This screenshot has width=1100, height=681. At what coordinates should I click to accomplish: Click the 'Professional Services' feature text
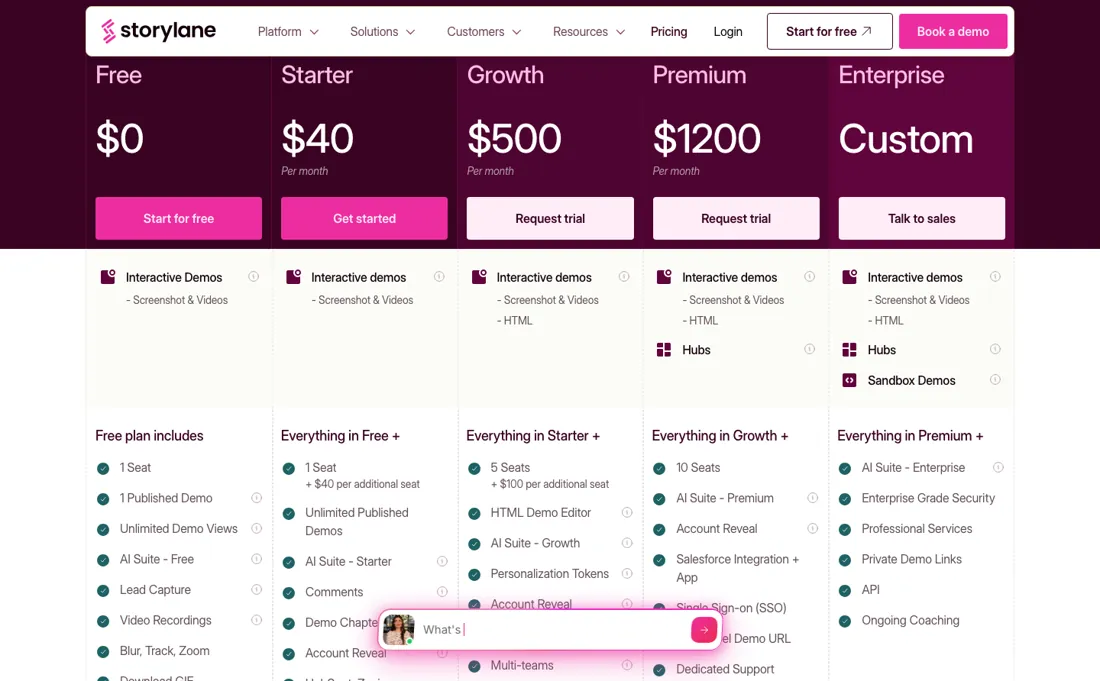coord(917,529)
